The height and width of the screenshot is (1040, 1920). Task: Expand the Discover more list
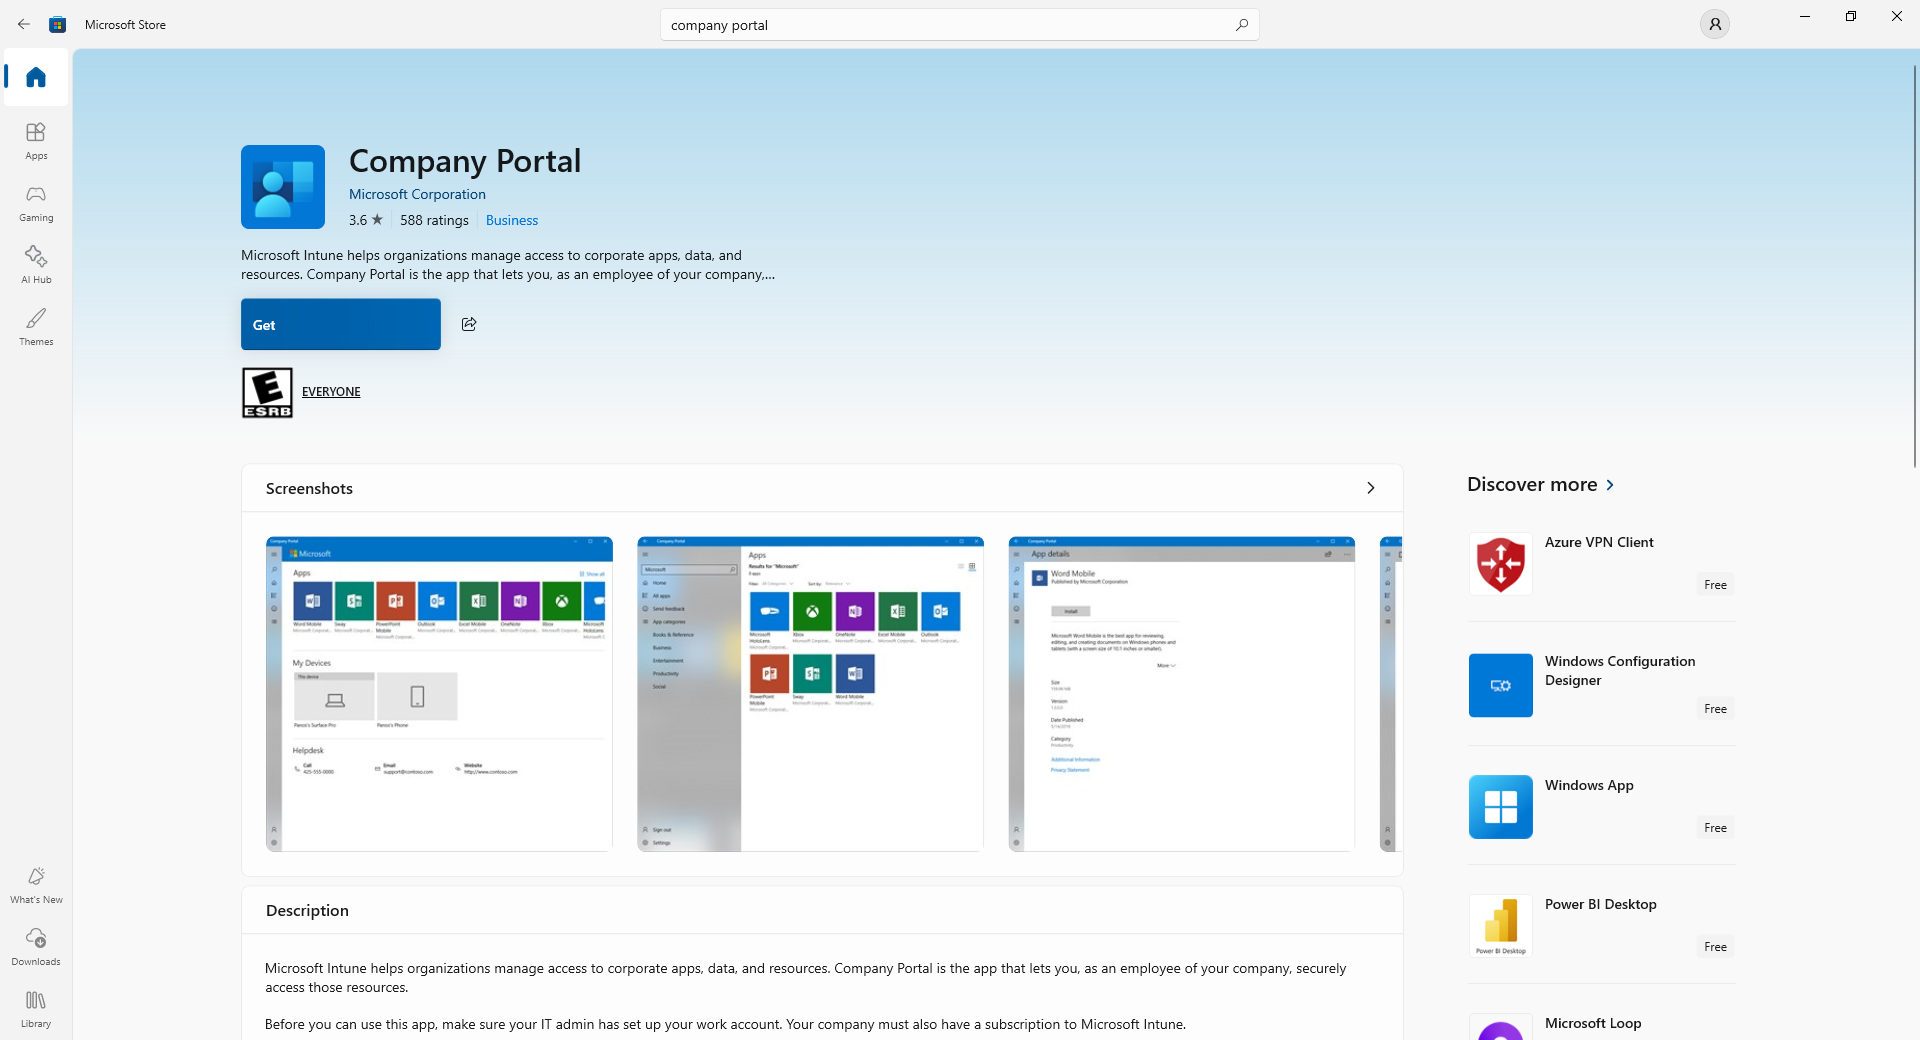point(1609,484)
